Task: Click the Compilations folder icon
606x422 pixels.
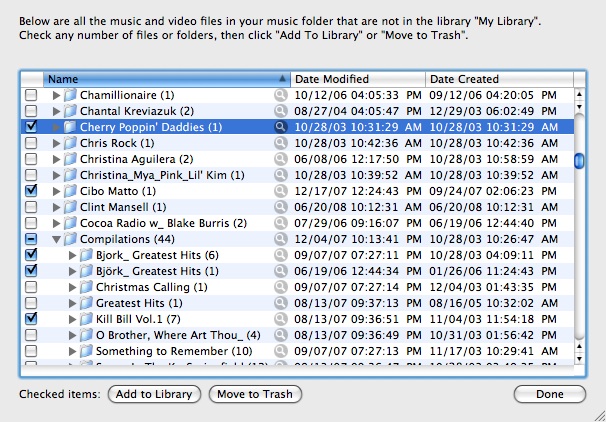Action: pos(70,239)
